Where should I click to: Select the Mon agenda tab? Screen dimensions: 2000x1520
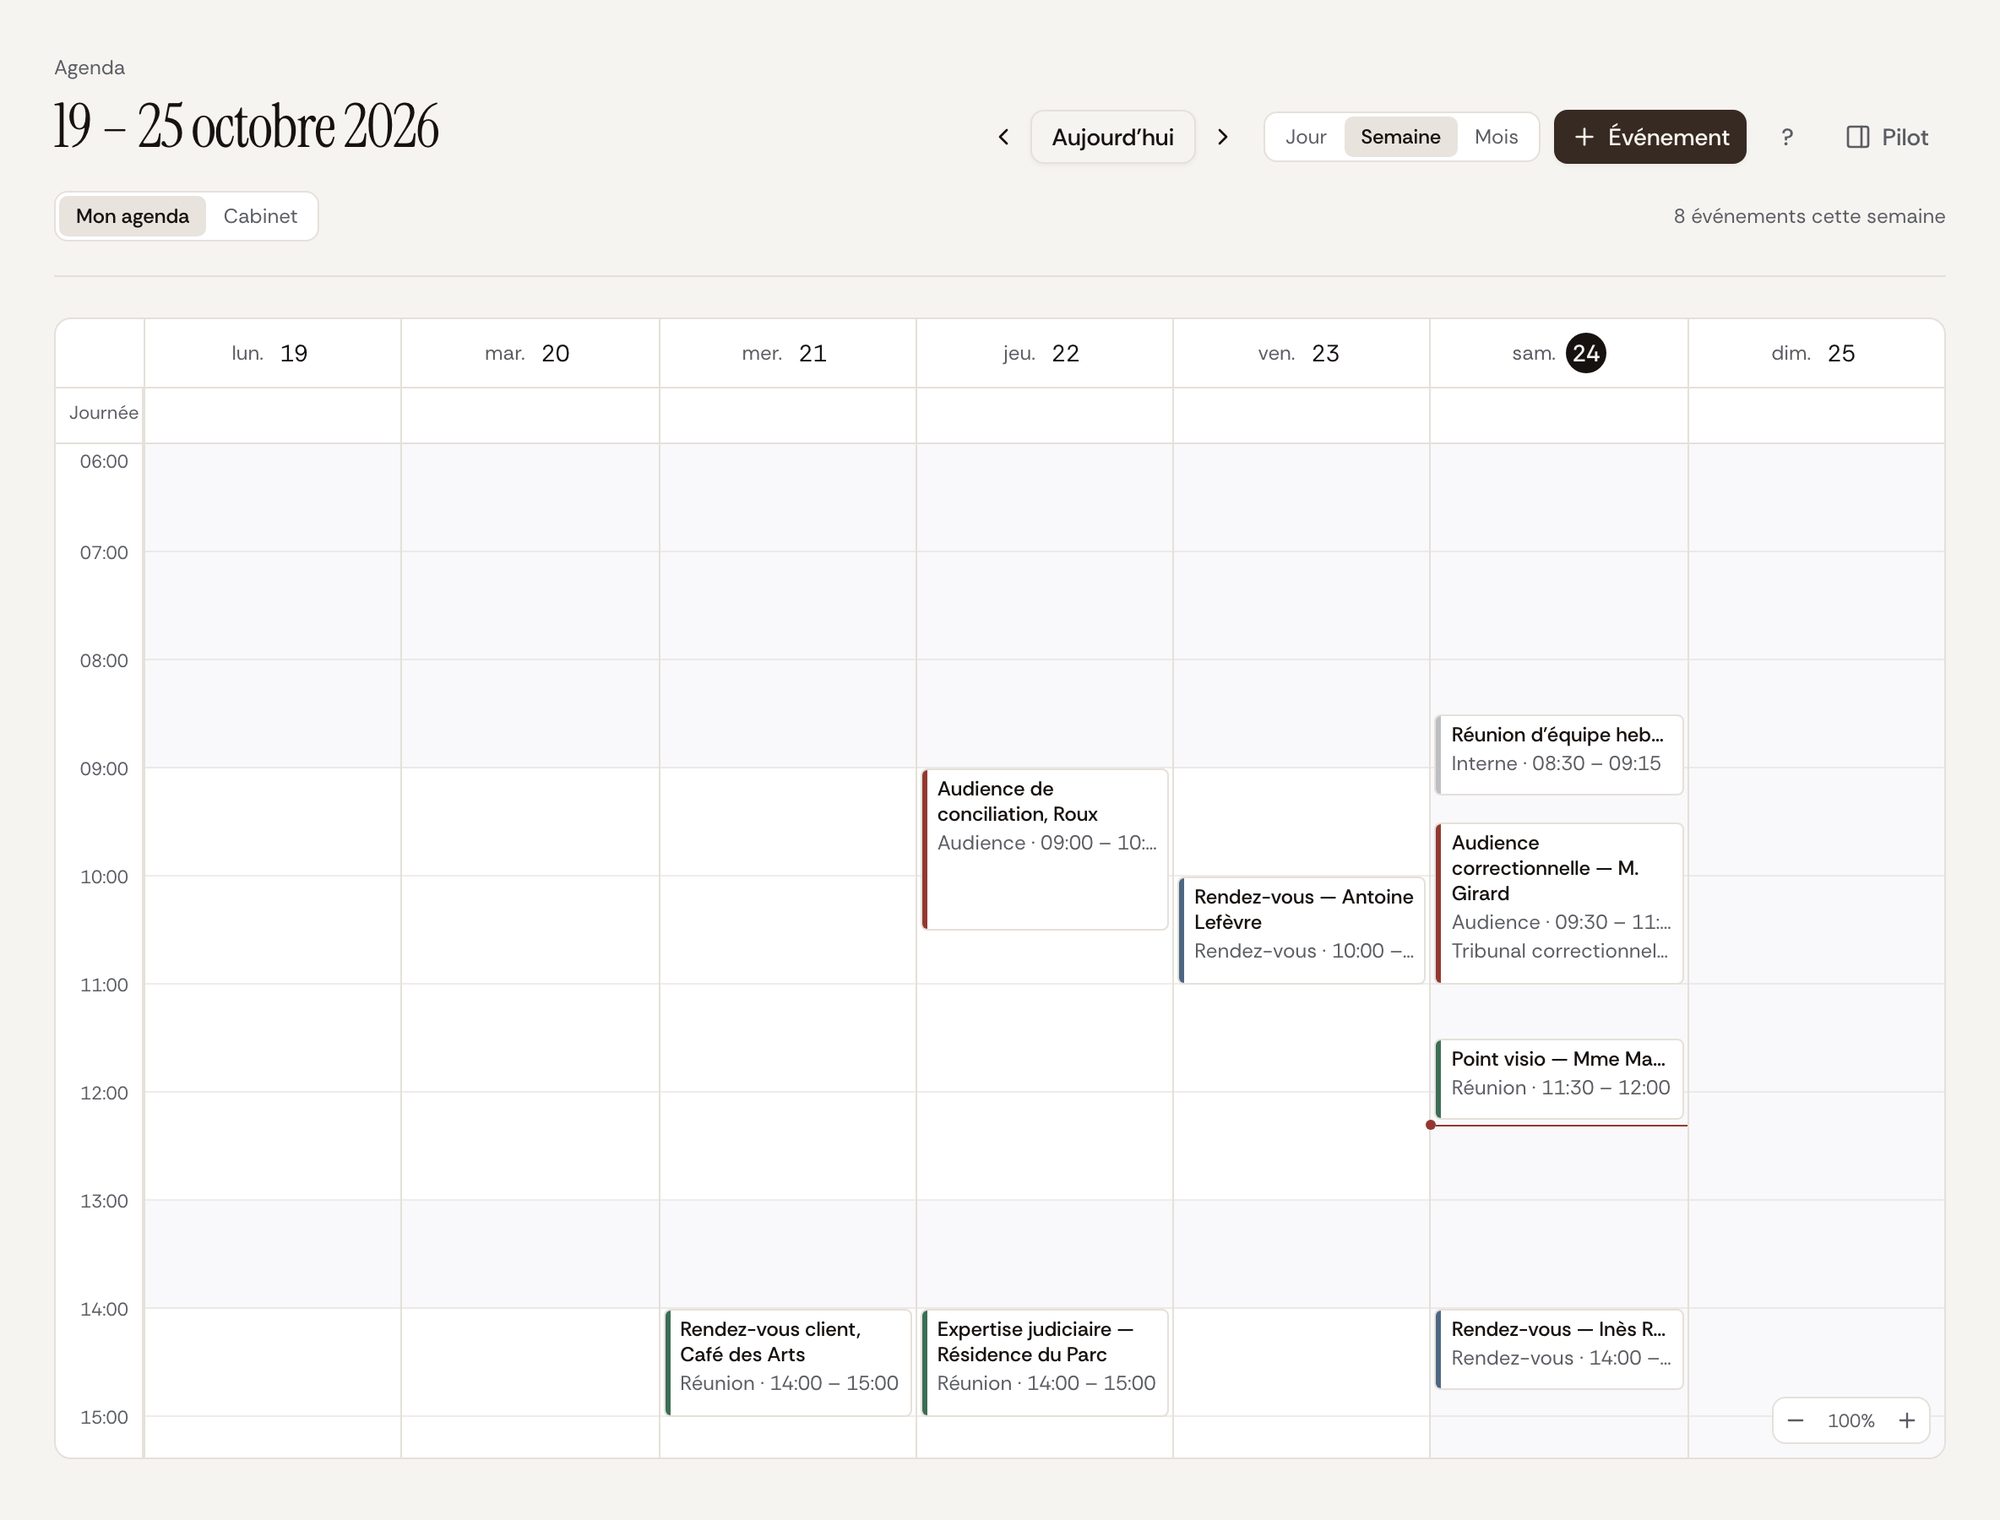coord(132,216)
